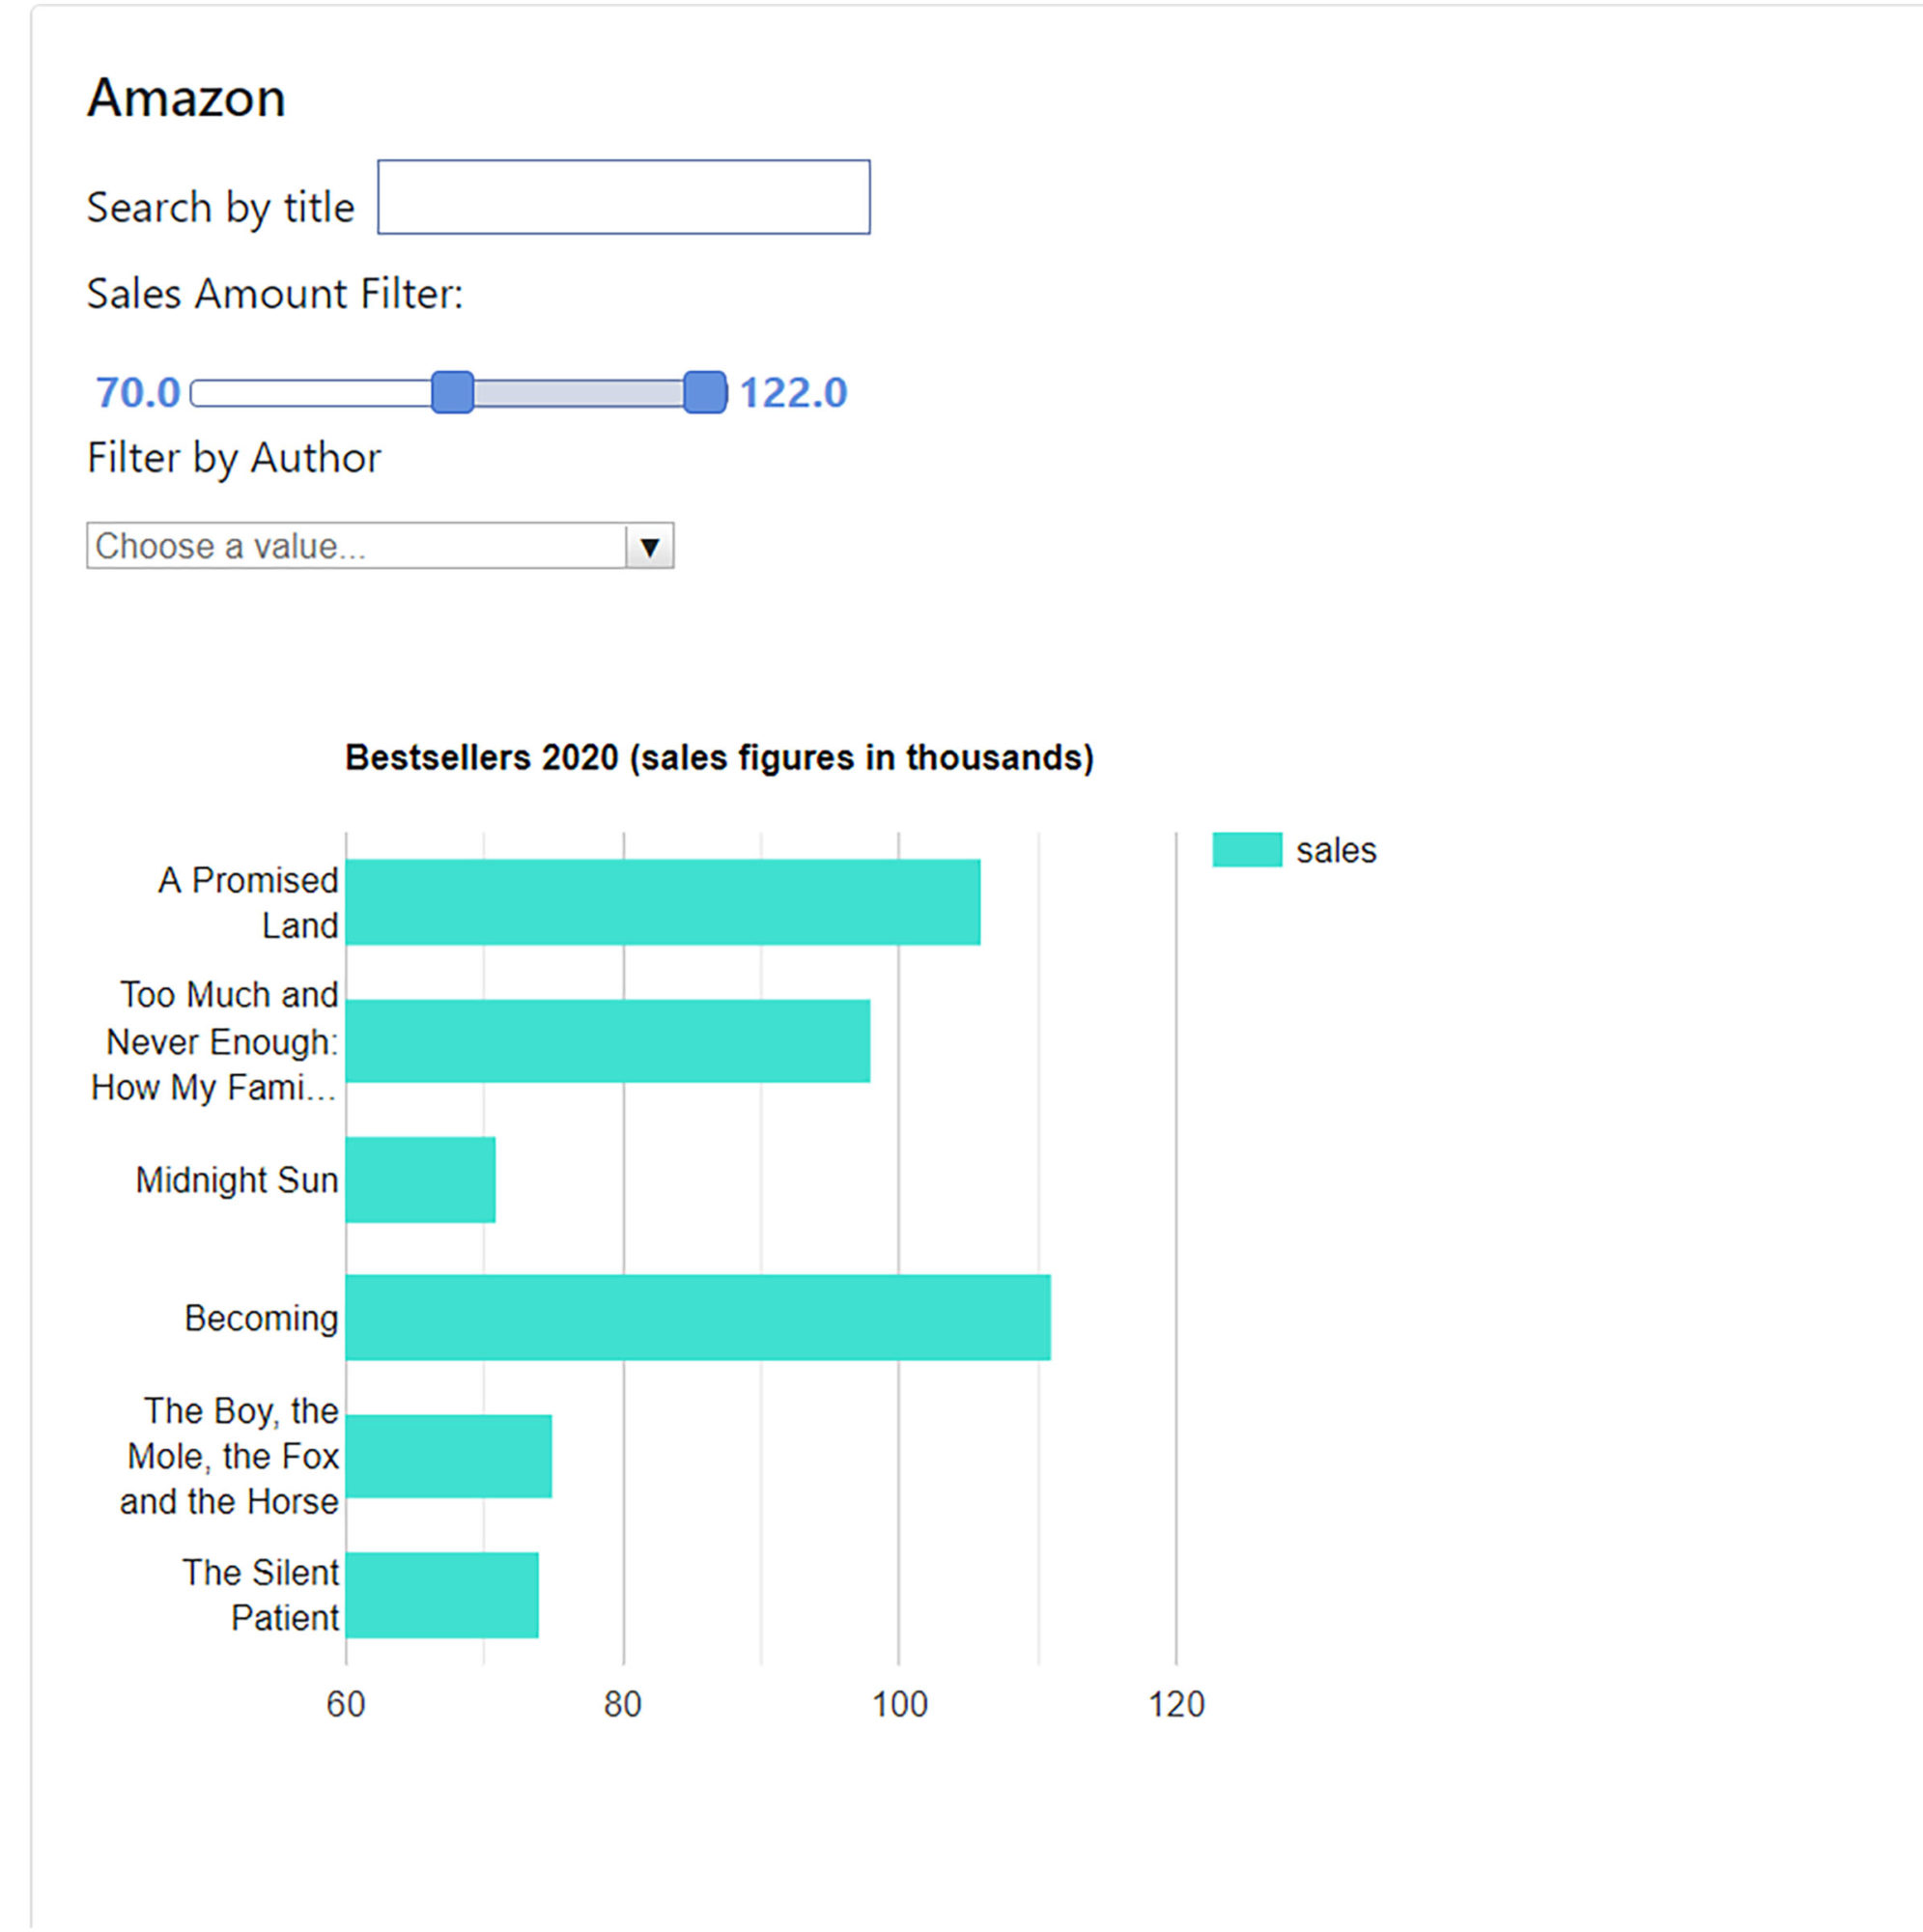The image size is (1923, 1932).
Task: Click the chart title Bestsellers 2020
Action: 719,758
